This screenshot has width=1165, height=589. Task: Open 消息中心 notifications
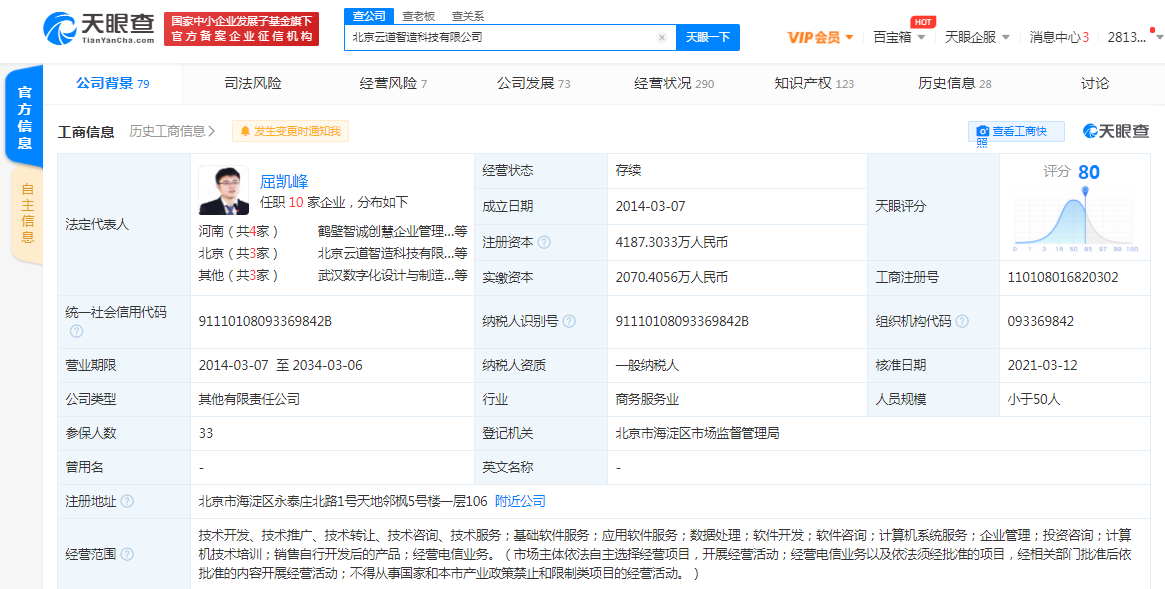click(1059, 37)
